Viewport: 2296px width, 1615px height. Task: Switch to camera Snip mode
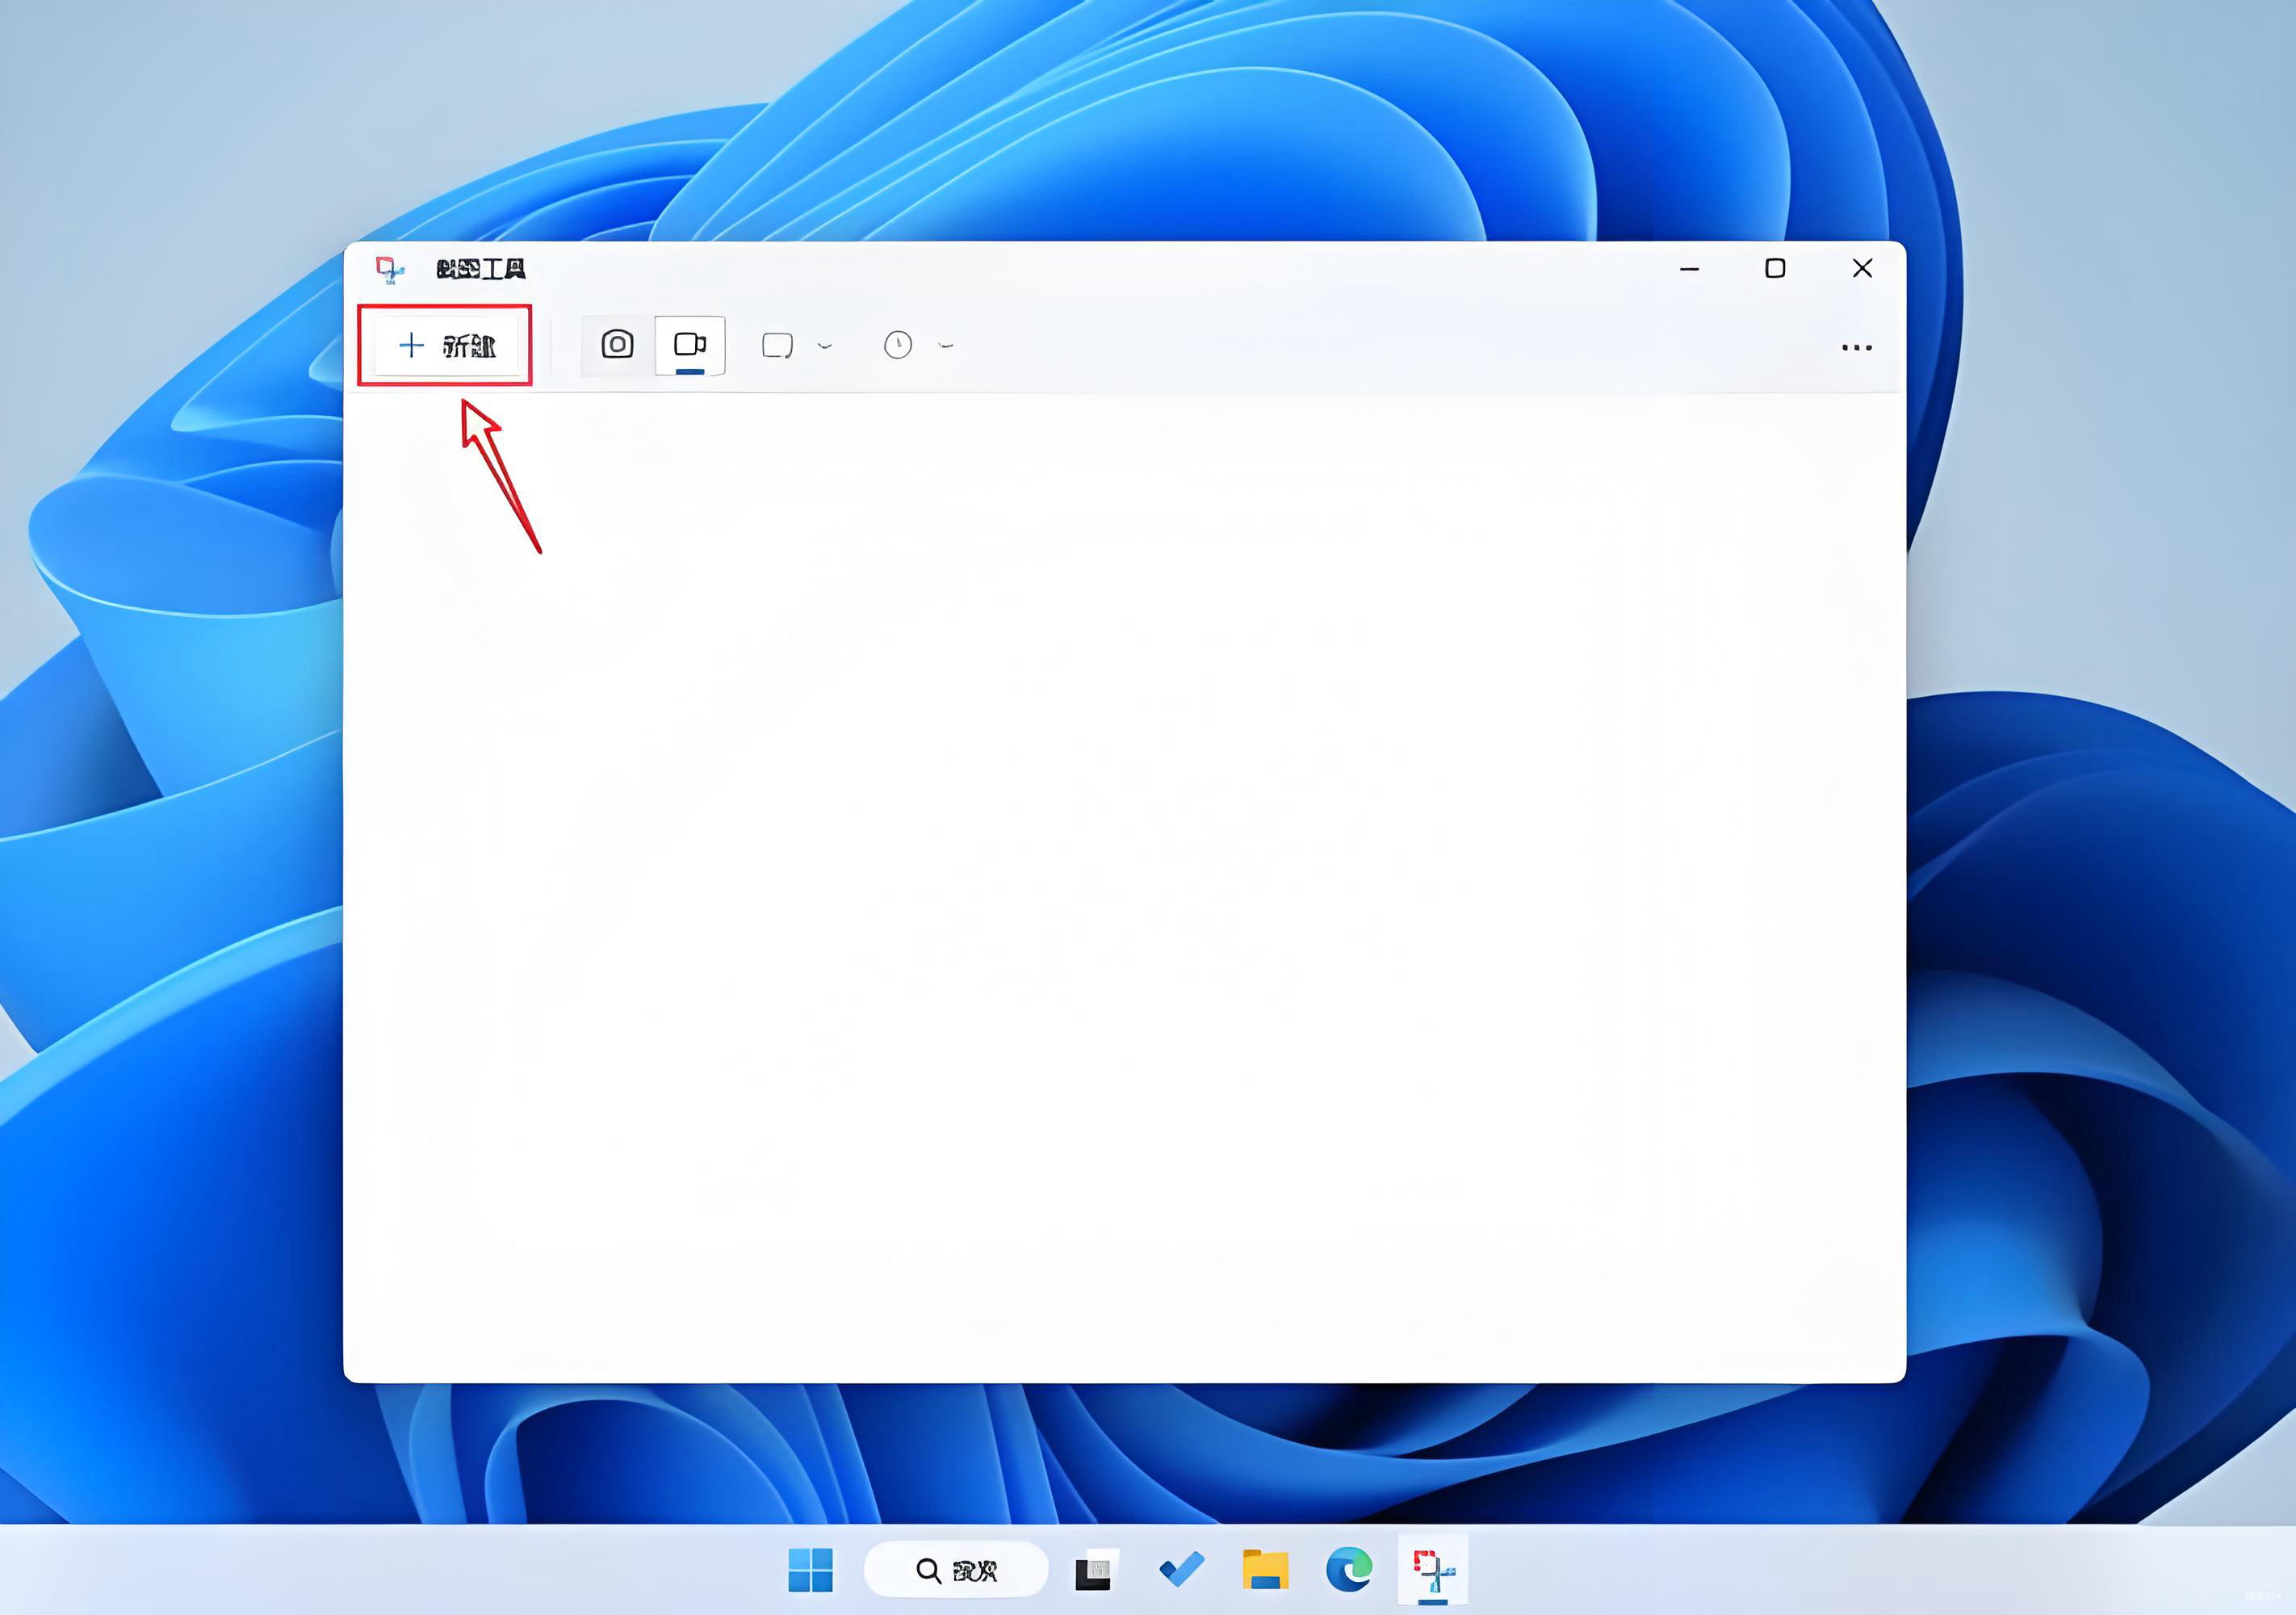(x=617, y=345)
